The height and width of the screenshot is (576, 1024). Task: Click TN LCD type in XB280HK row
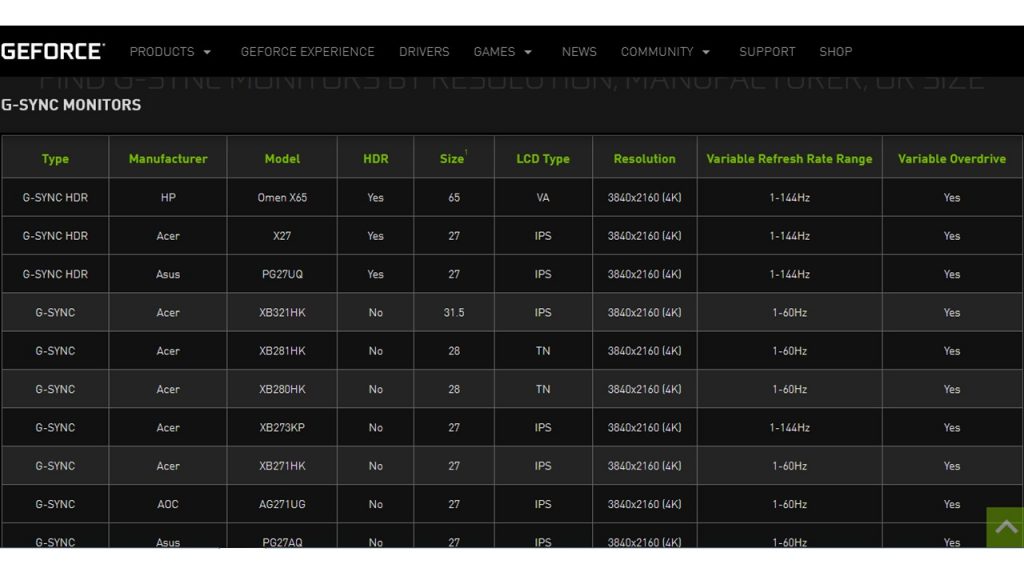pos(543,389)
